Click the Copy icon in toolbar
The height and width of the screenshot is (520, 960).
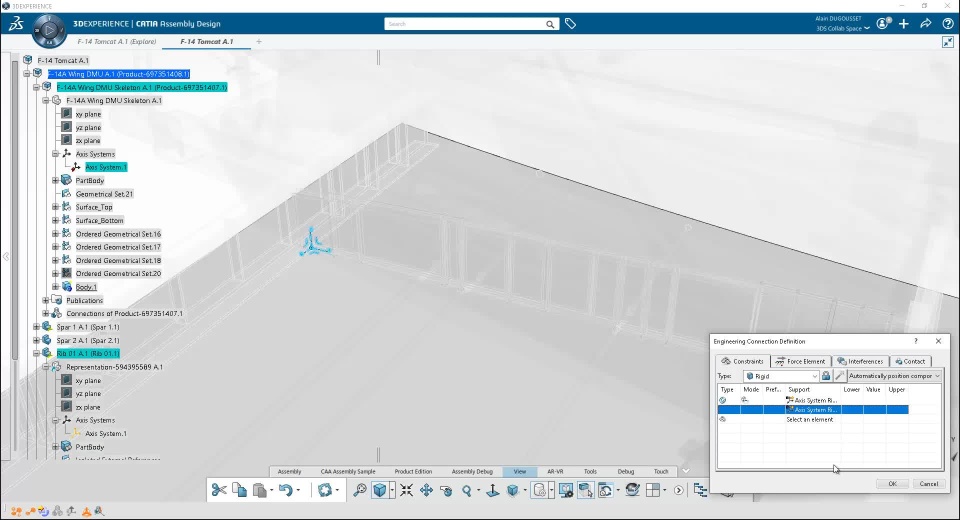(239, 490)
